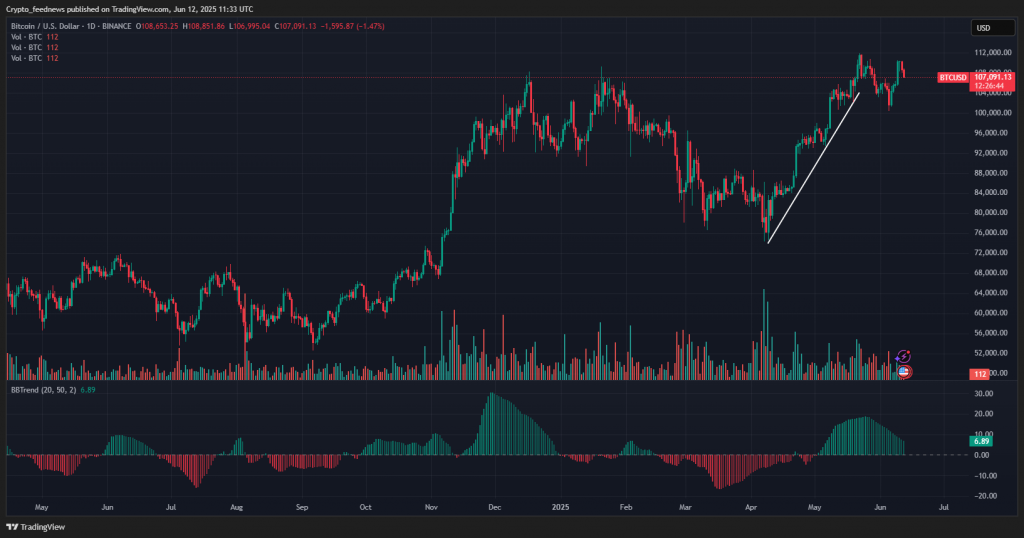Click the 30.00 level on BBTrend scale

(x=982, y=394)
